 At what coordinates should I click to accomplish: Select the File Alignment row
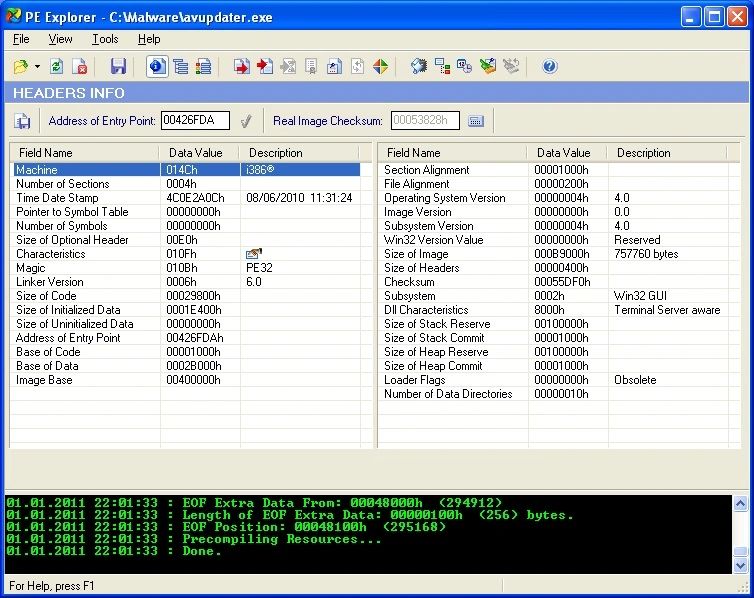(554, 184)
